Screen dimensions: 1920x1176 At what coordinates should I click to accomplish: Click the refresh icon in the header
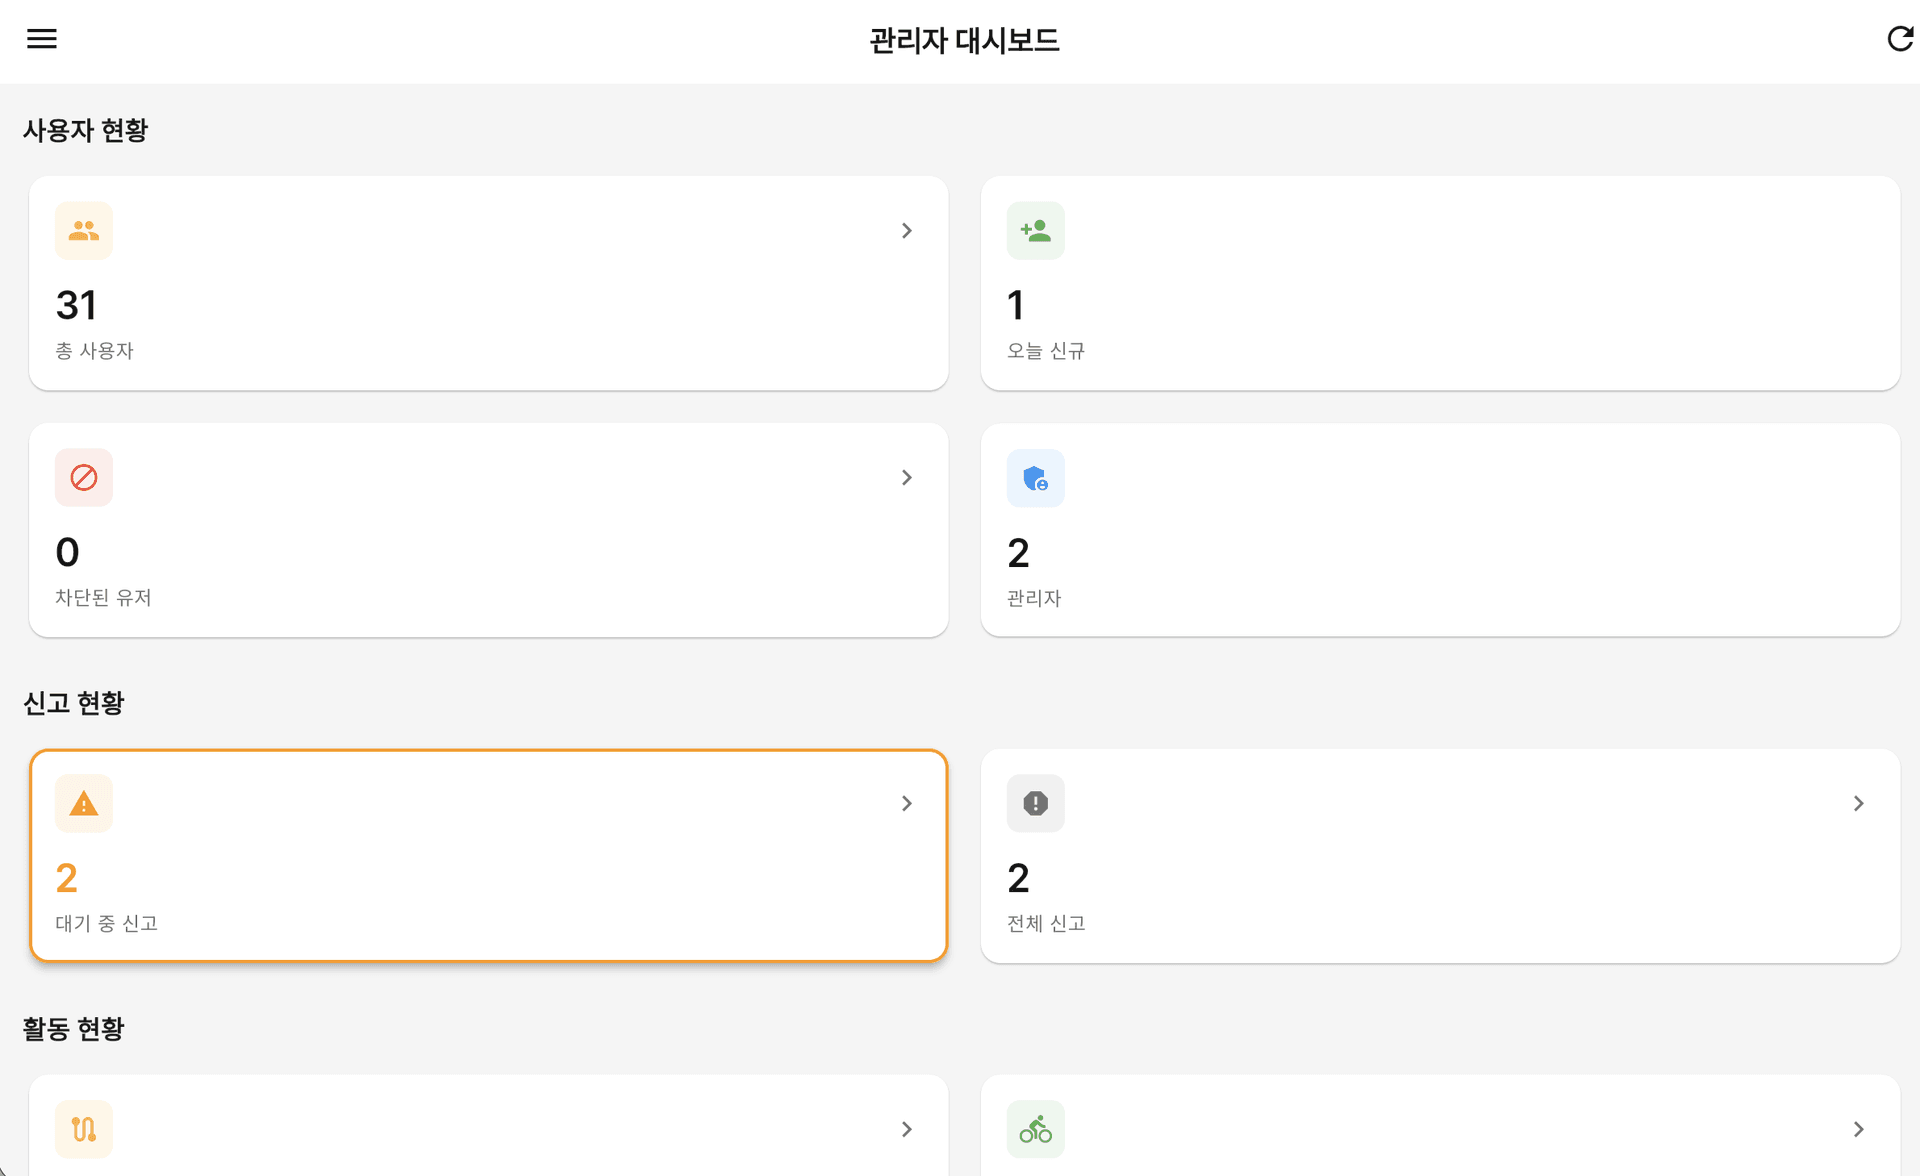pos(1899,39)
